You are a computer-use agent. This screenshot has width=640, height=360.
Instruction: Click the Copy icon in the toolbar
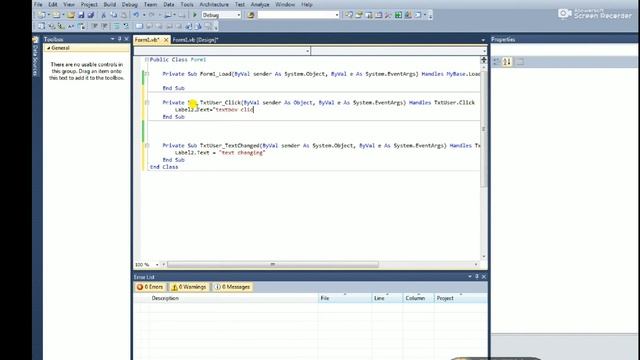tap(113, 15)
